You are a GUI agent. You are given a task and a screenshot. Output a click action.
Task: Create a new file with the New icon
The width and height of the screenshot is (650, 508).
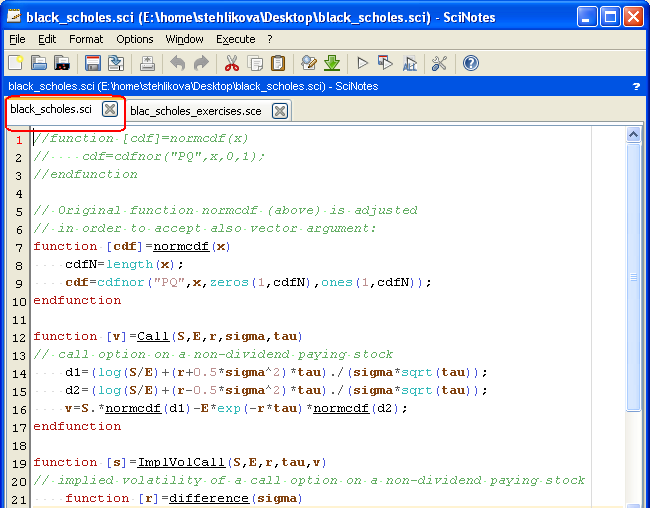(16, 63)
